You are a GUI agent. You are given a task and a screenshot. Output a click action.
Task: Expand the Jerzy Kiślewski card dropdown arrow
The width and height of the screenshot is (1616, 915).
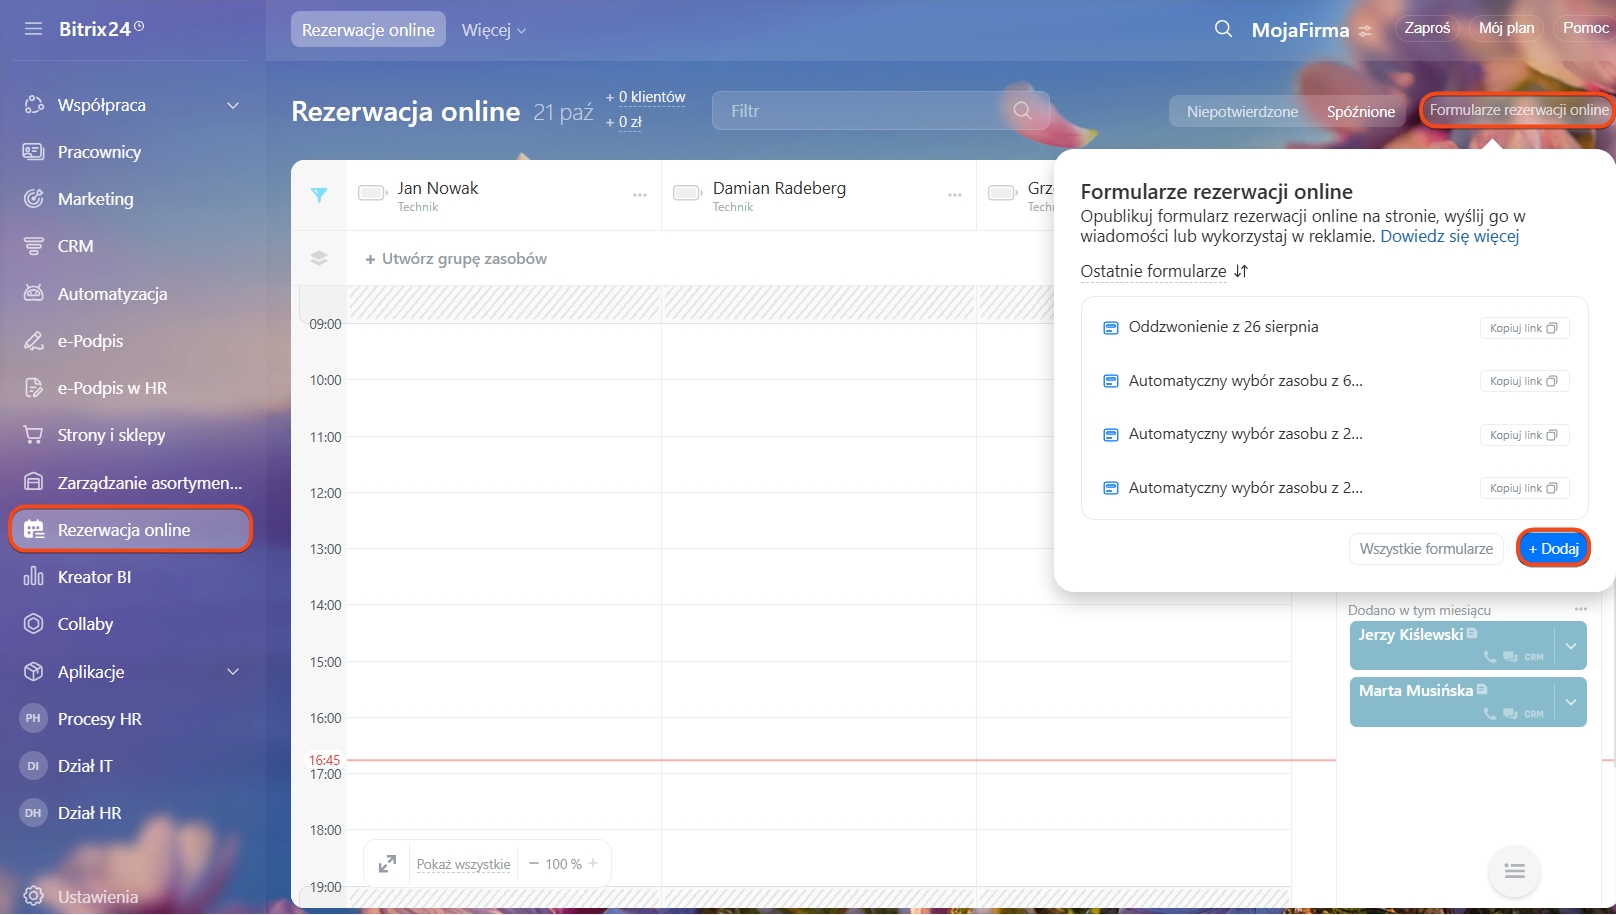point(1570,646)
